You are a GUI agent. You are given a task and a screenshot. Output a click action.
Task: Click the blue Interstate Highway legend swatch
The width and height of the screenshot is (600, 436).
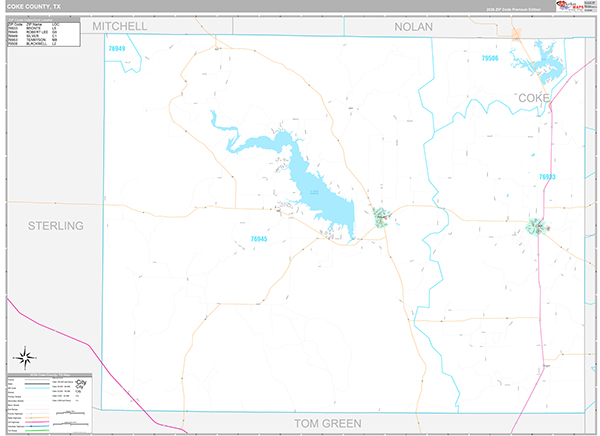pos(37,426)
